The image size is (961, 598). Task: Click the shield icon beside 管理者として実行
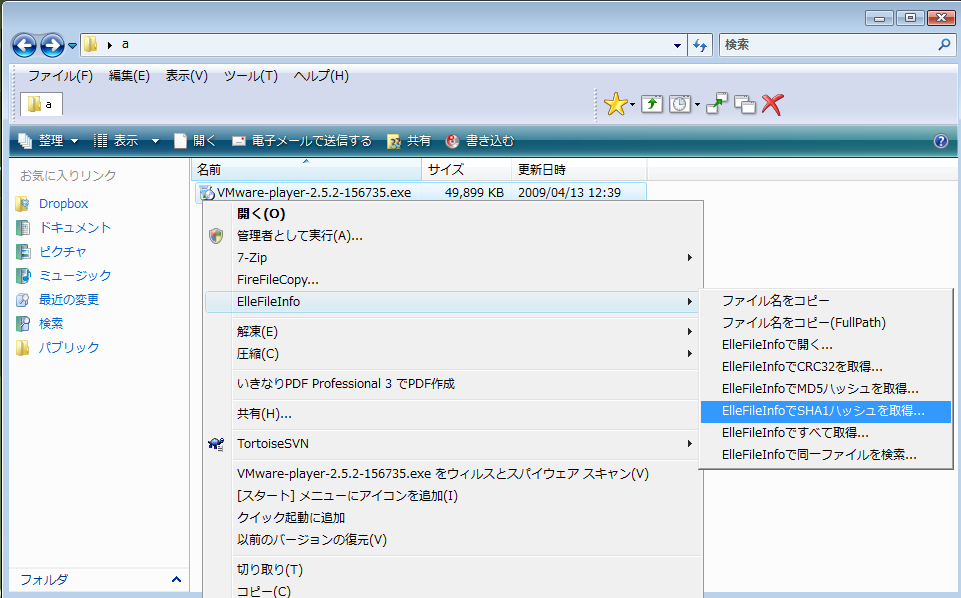pos(216,235)
